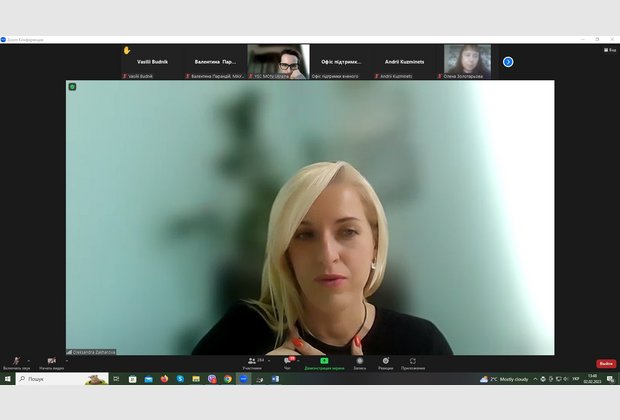This screenshot has width=620, height=420.
Task: Click the green Share Screen button
Action: coord(324,363)
